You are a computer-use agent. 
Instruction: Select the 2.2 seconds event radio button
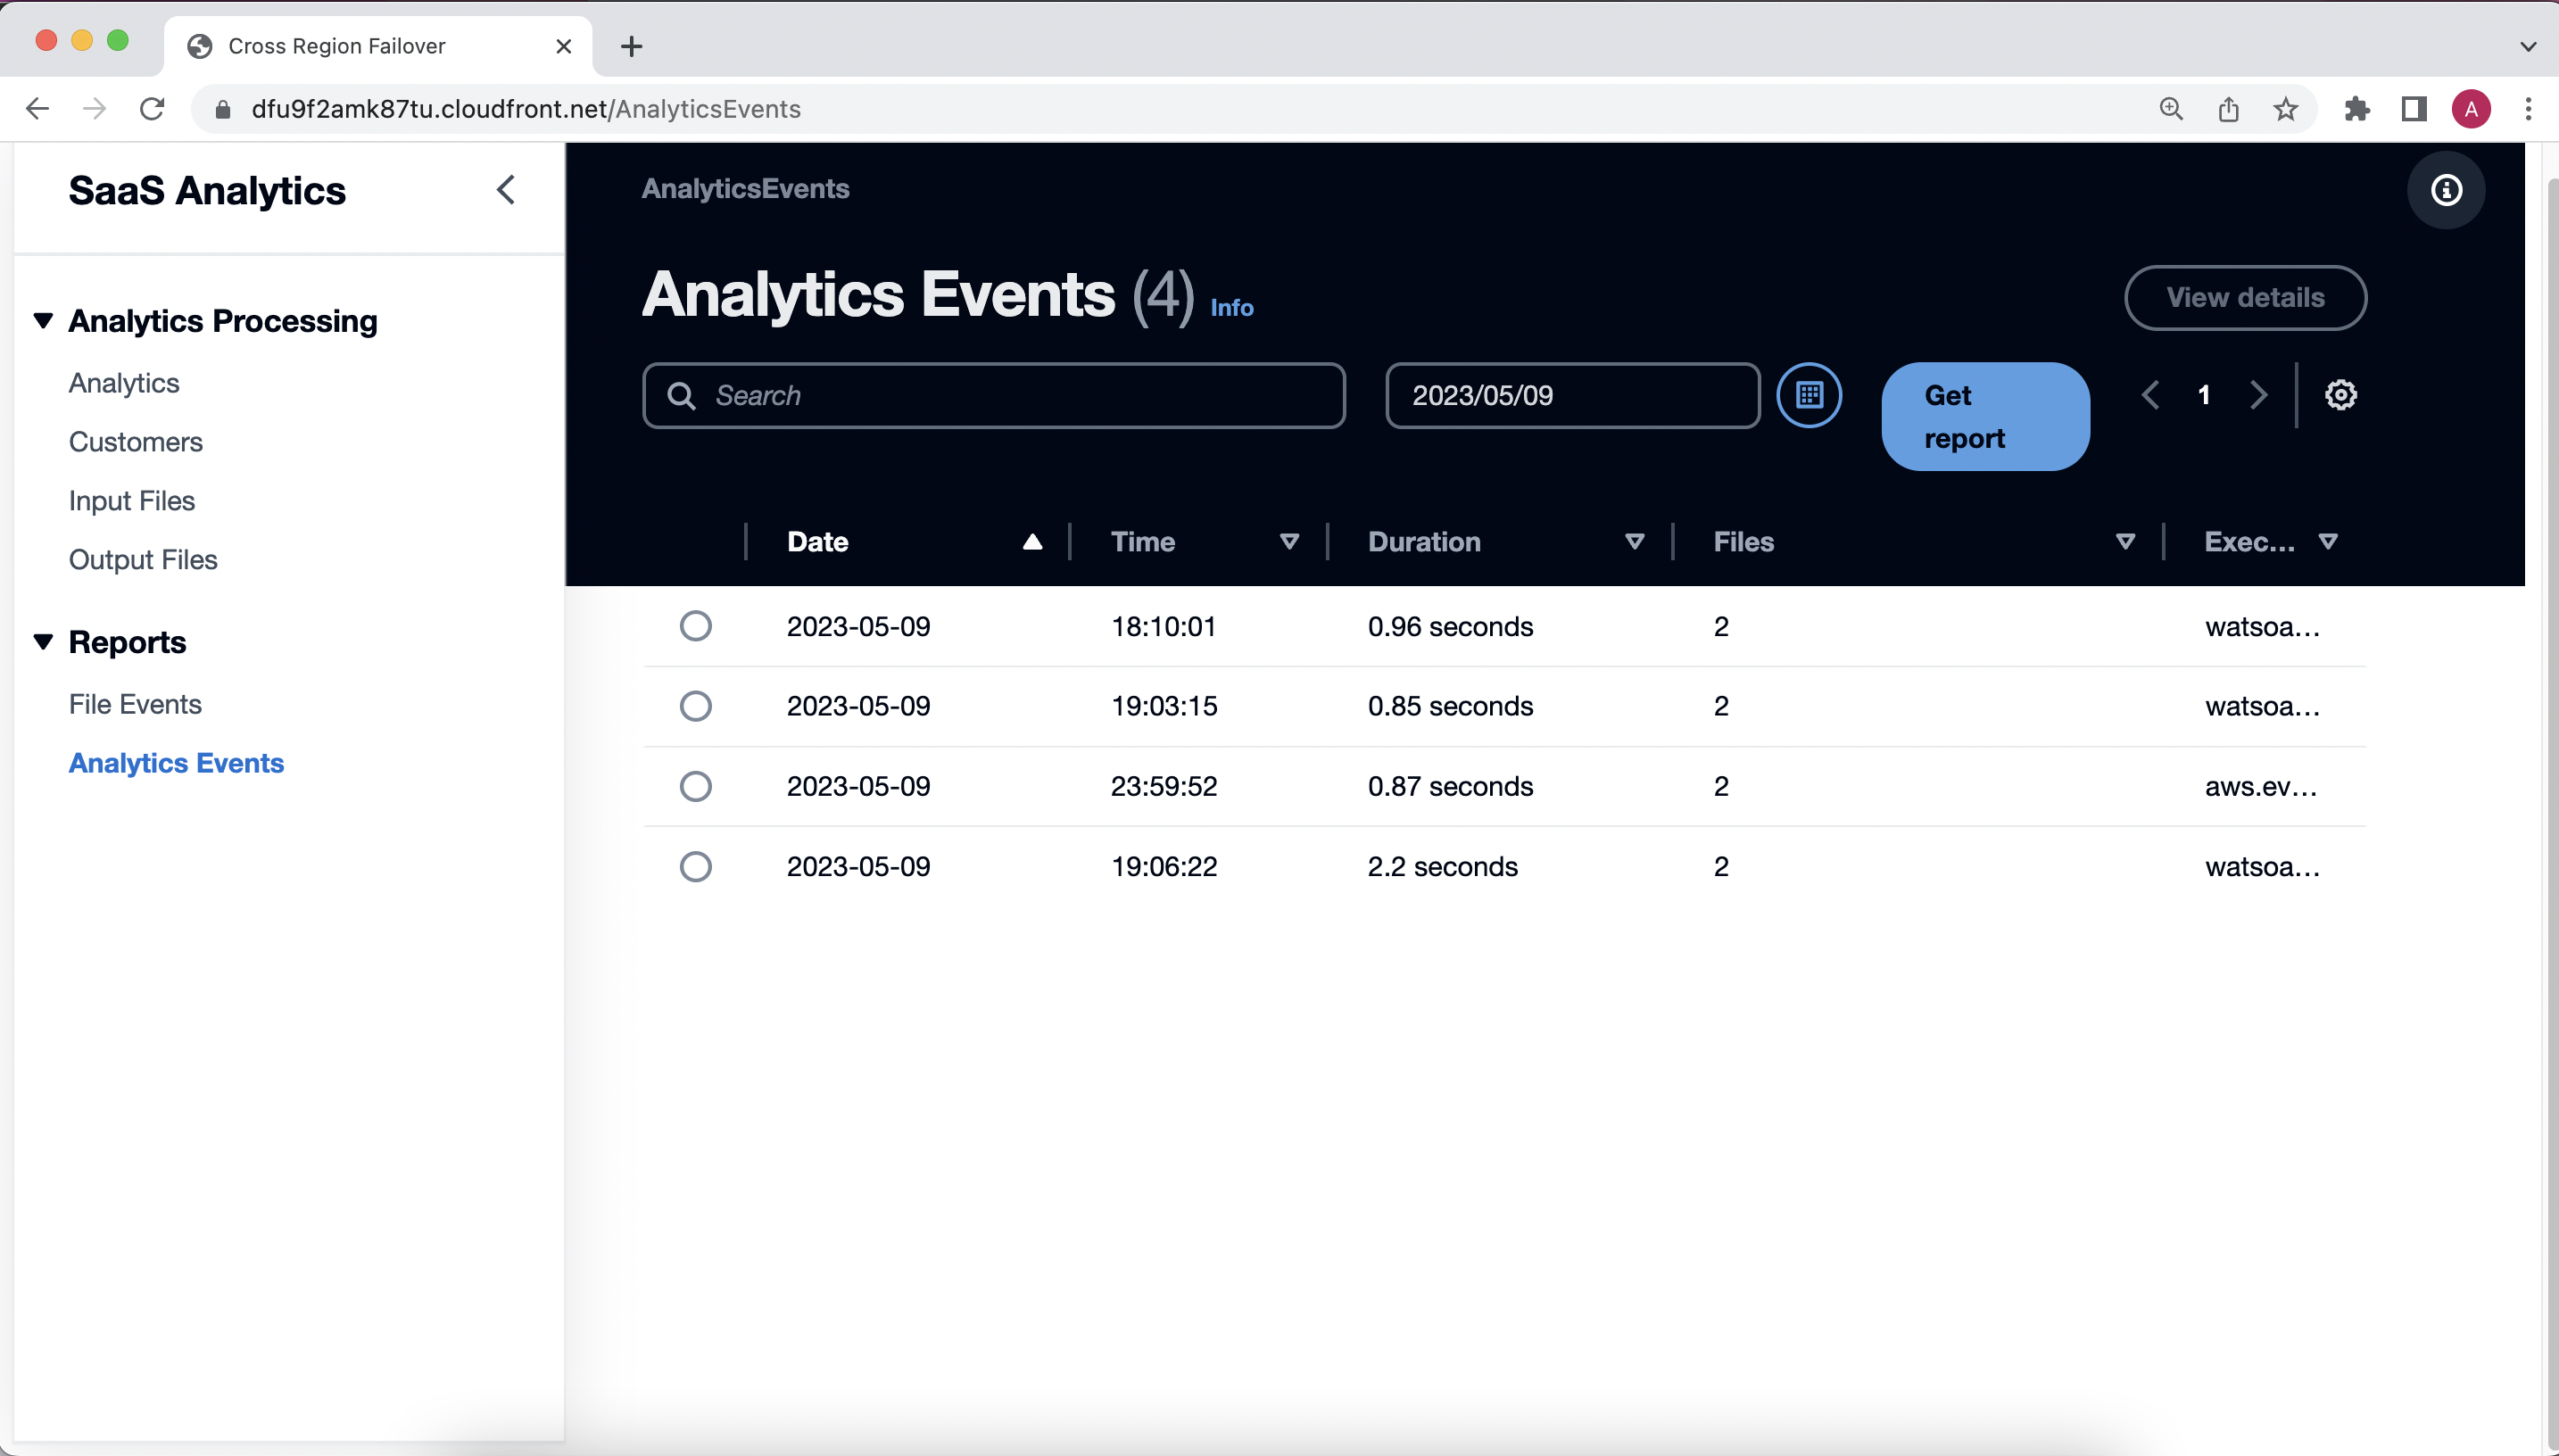pos(695,866)
